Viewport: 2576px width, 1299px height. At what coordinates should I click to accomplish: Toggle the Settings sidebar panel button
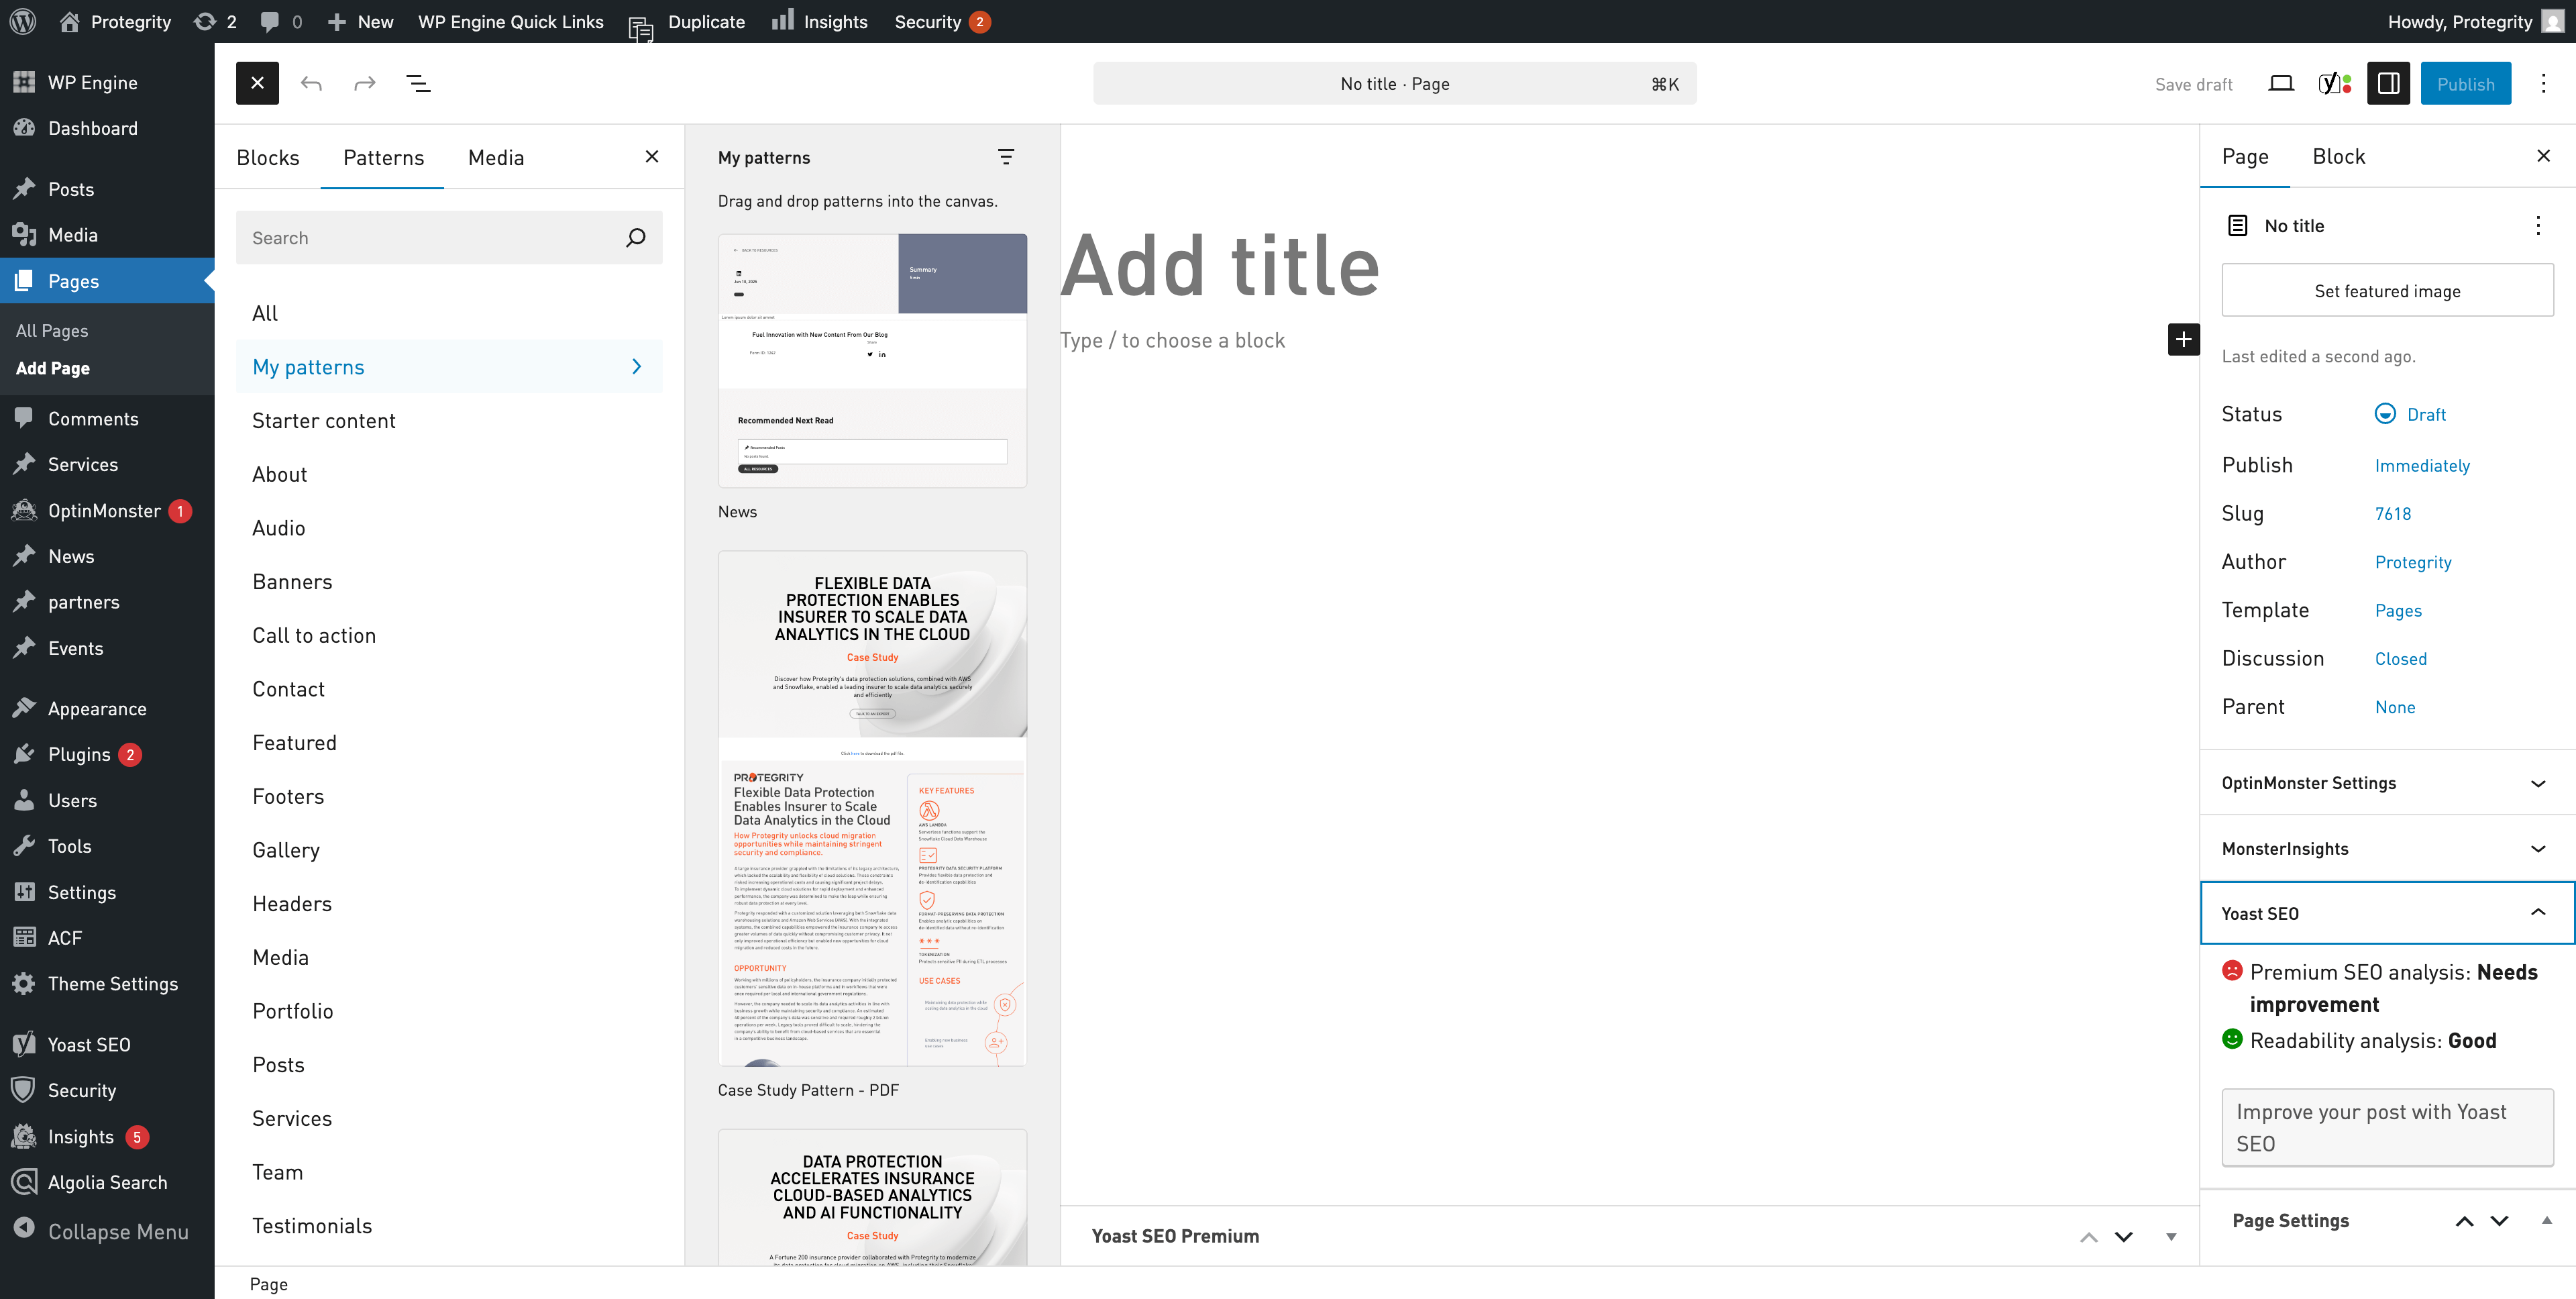pyautogui.click(x=2388, y=84)
